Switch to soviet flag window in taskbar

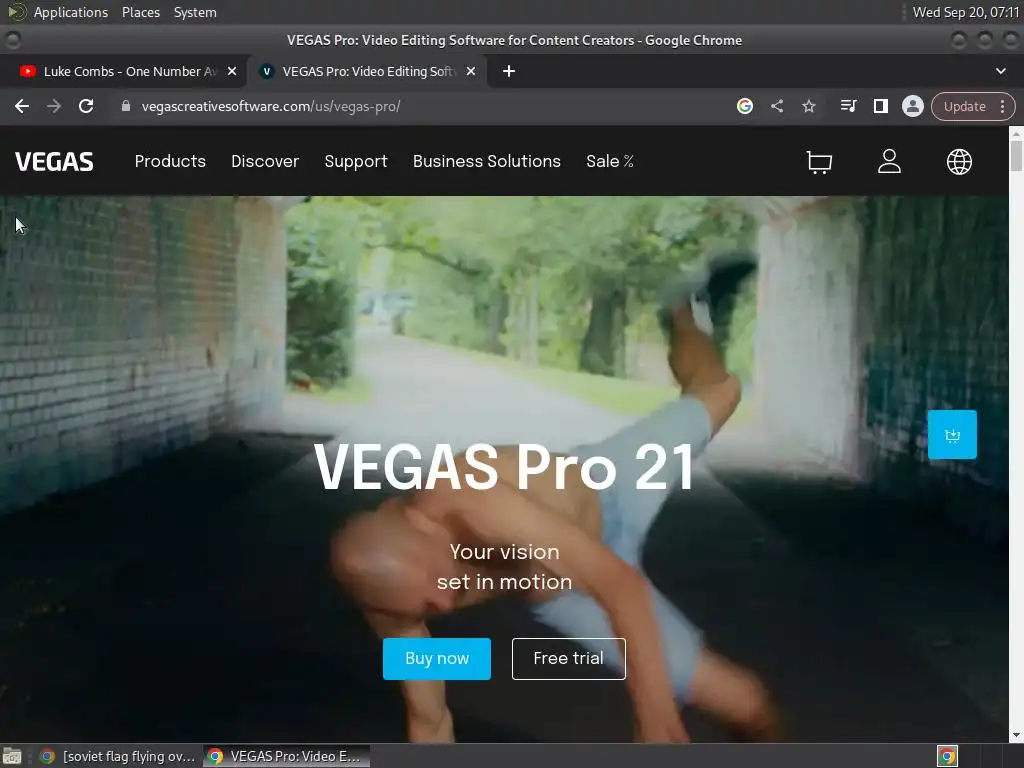[118, 756]
